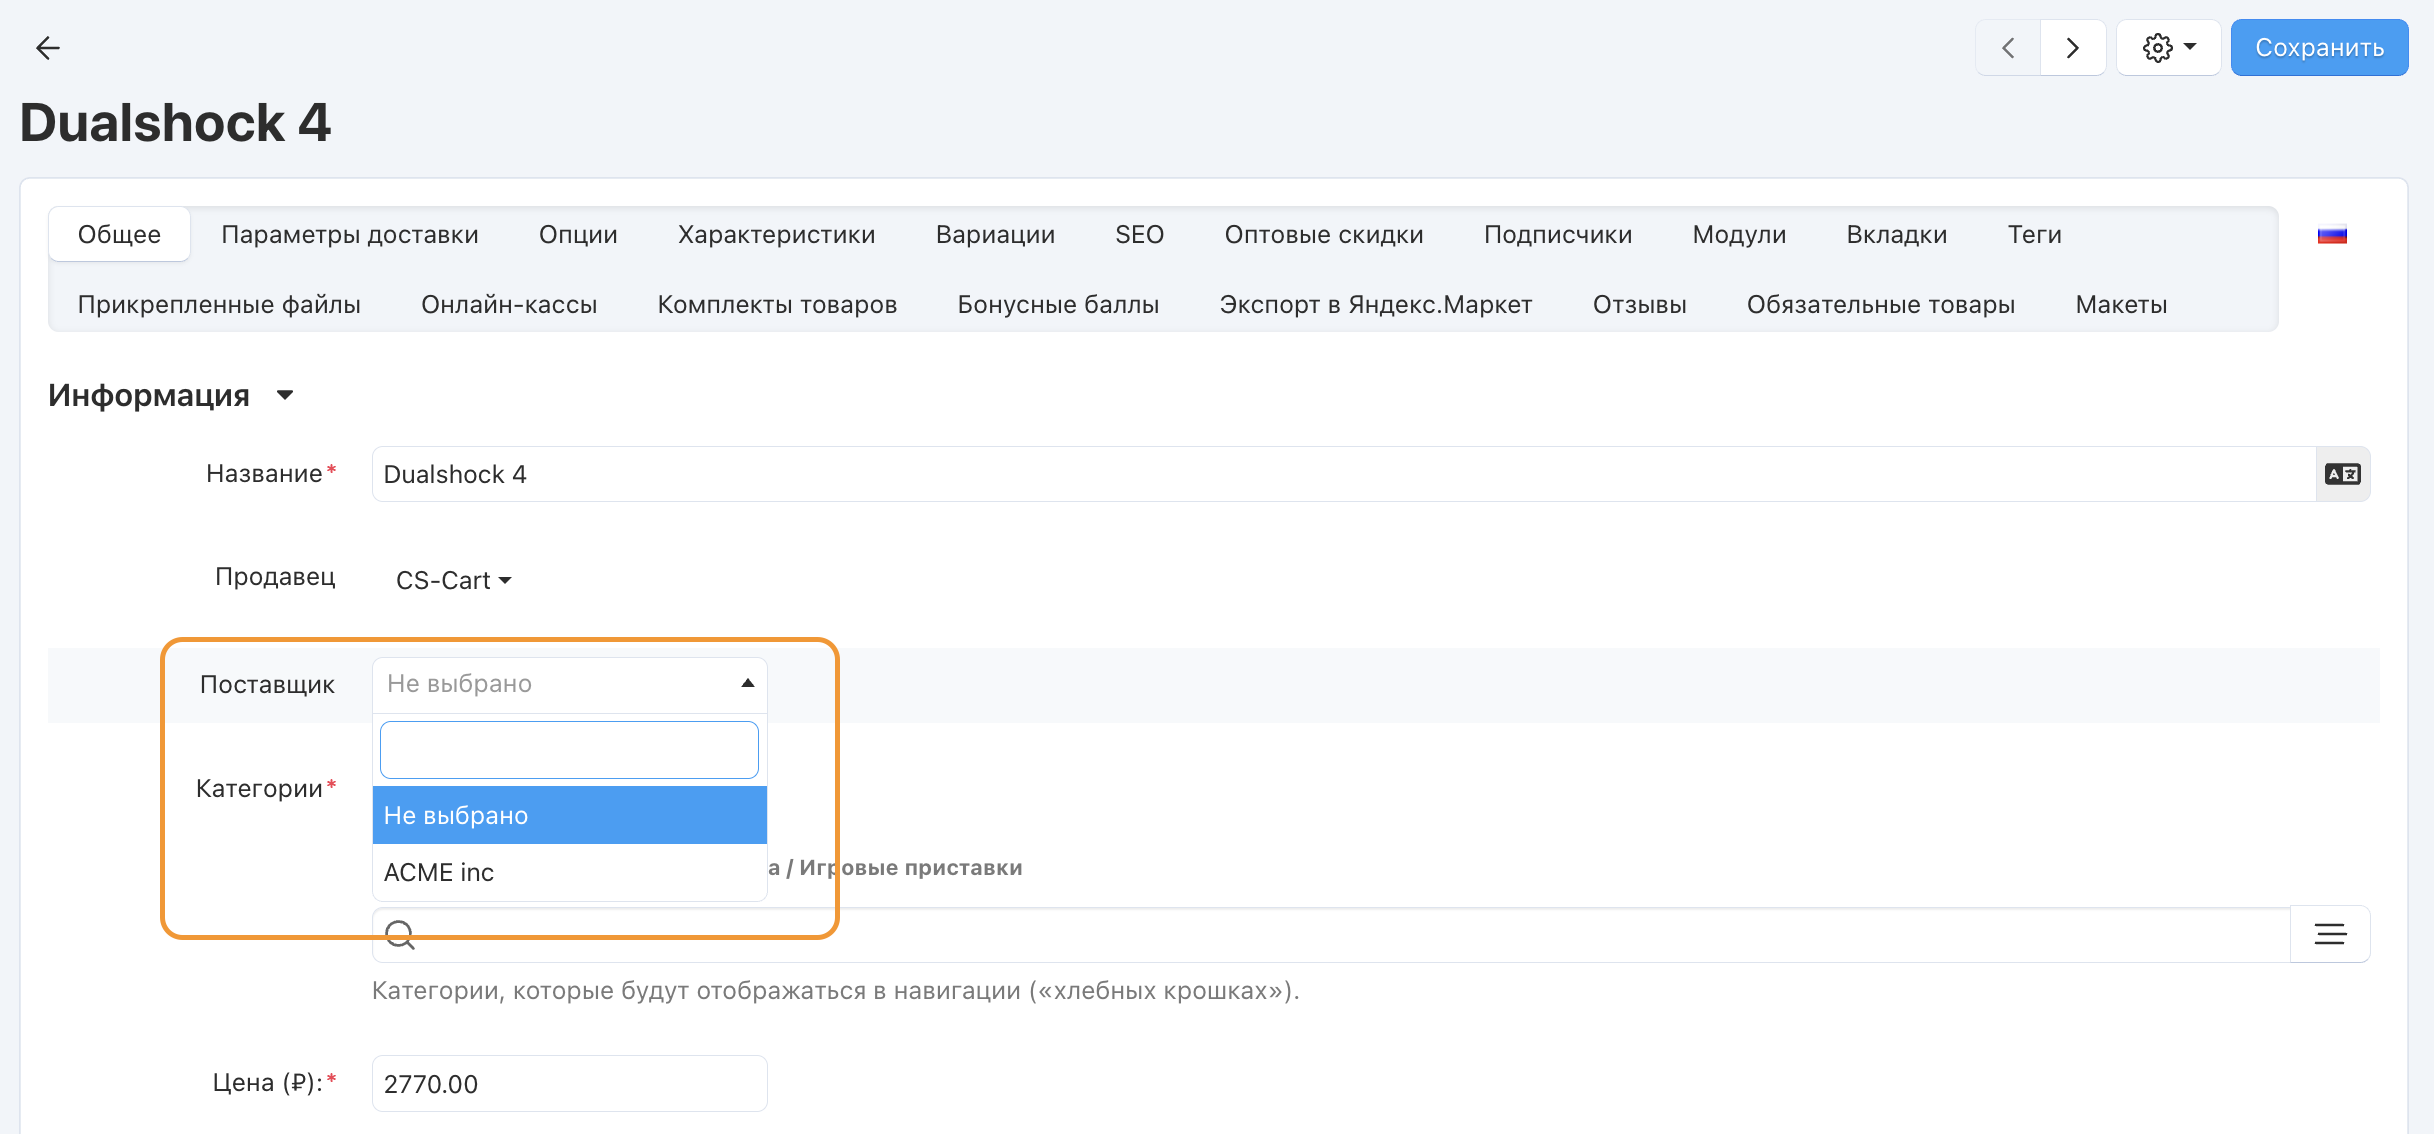
Task: Open the gear settings menu
Action: (x=2168, y=48)
